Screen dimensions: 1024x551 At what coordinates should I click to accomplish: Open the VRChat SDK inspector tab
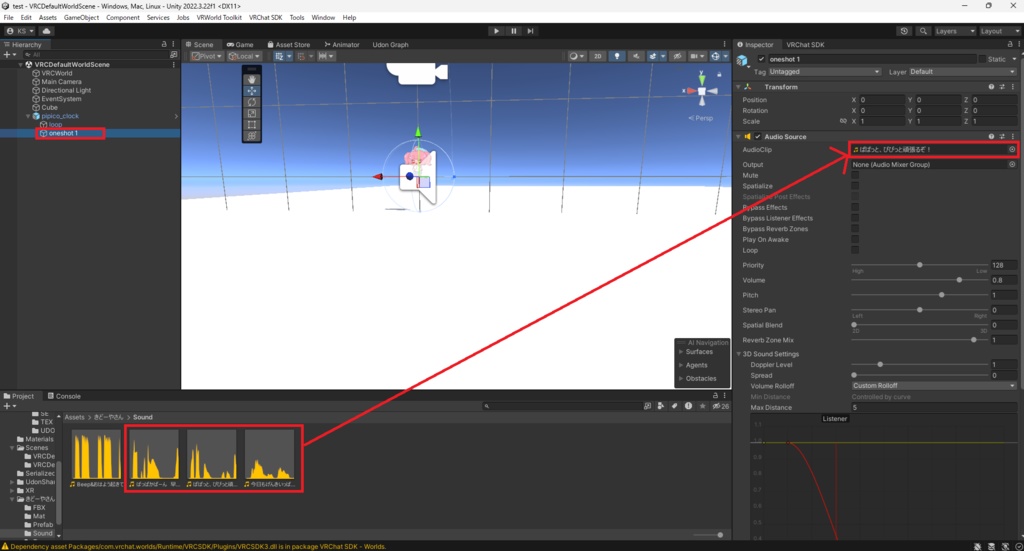click(x=805, y=44)
